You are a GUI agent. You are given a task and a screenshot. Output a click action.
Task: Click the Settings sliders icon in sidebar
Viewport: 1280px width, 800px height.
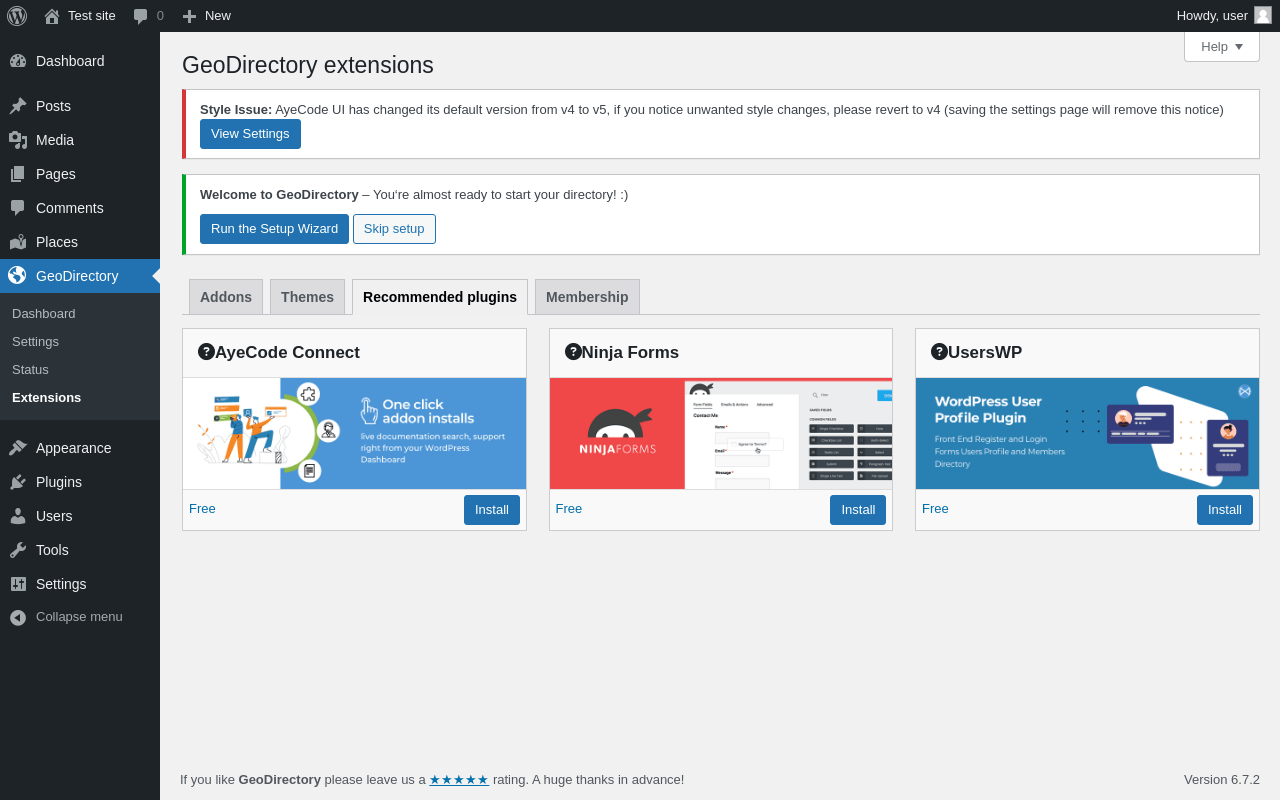[x=18, y=584]
